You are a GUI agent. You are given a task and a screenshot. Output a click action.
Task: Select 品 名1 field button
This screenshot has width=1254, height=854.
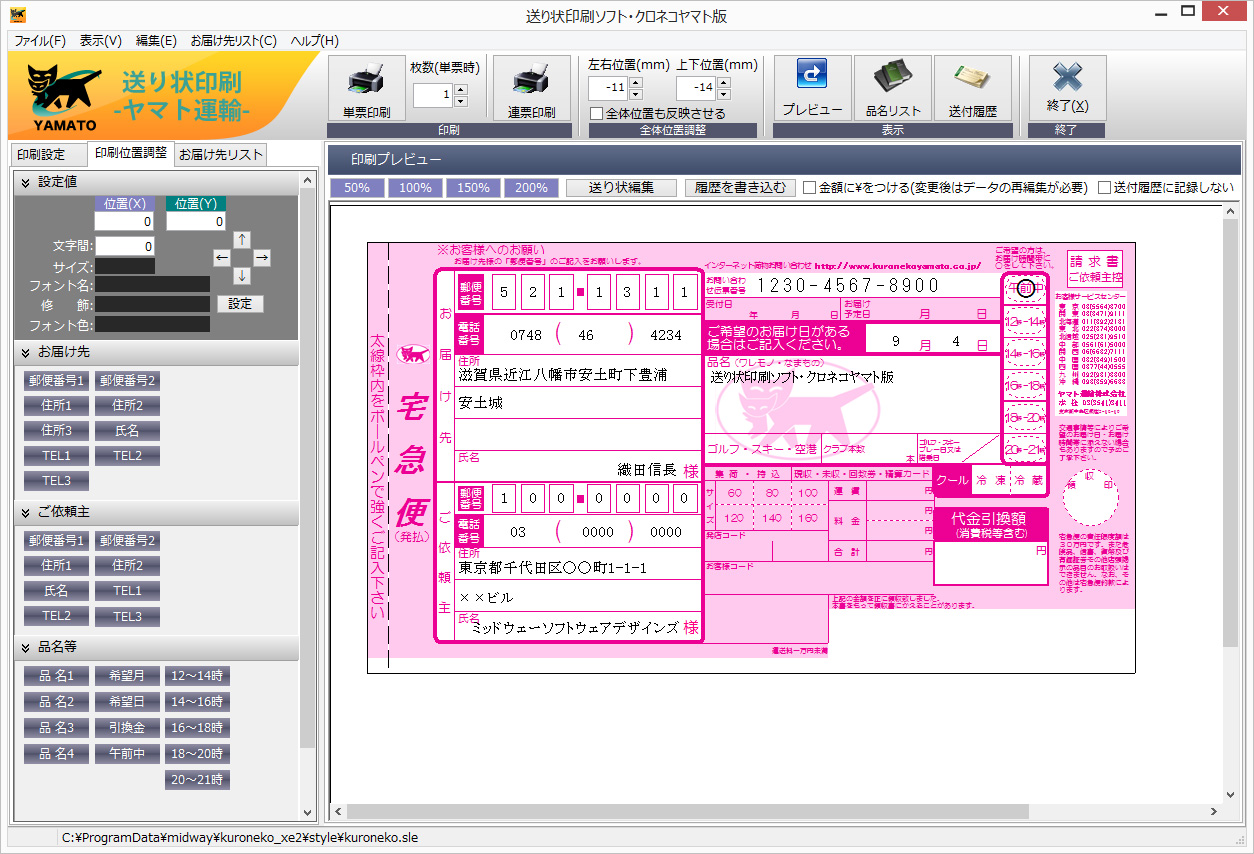57,676
